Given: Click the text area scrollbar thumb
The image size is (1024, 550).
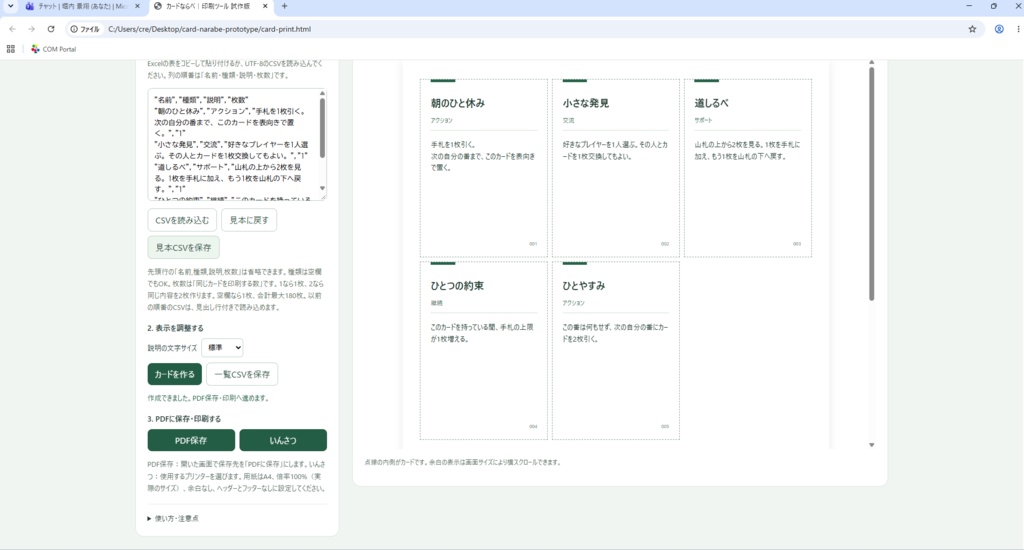Looking at the screenshot, I should click(x=322, y=129).
